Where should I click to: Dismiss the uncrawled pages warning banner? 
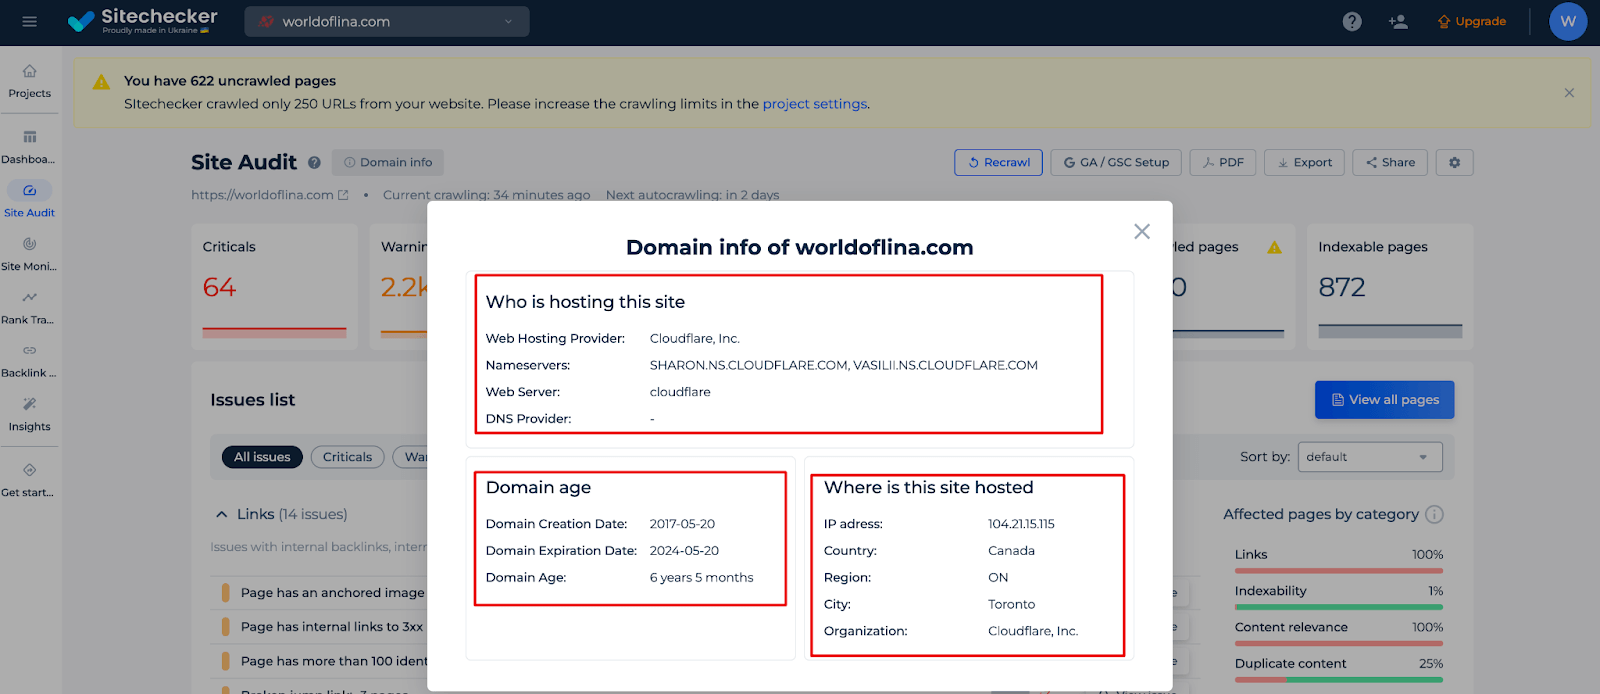1569,93
